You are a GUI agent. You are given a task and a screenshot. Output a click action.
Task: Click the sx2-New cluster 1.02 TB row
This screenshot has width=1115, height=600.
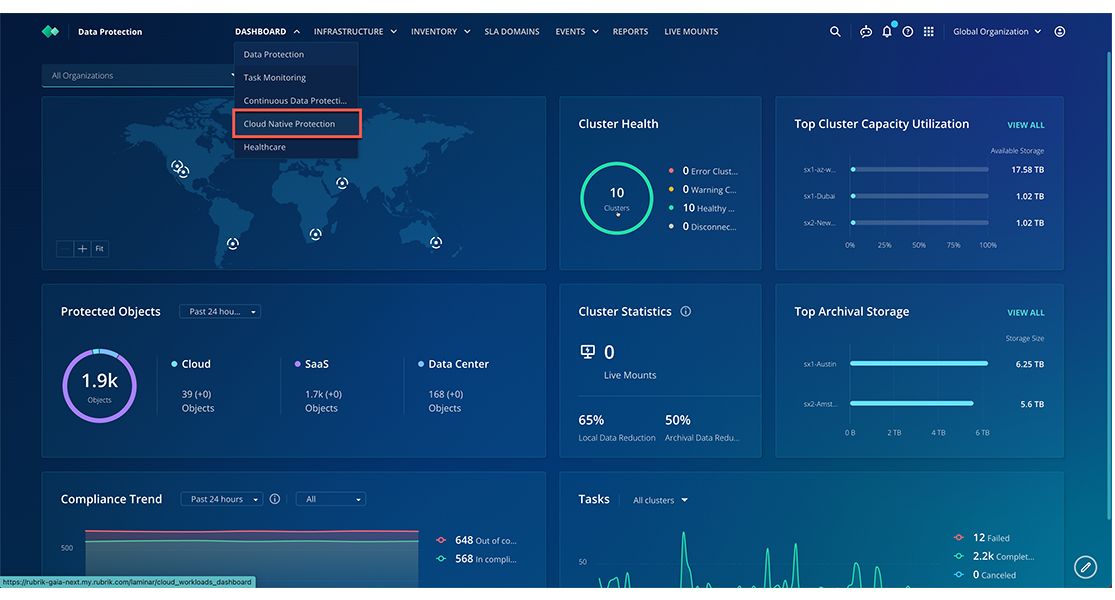(x=923, y=223)
